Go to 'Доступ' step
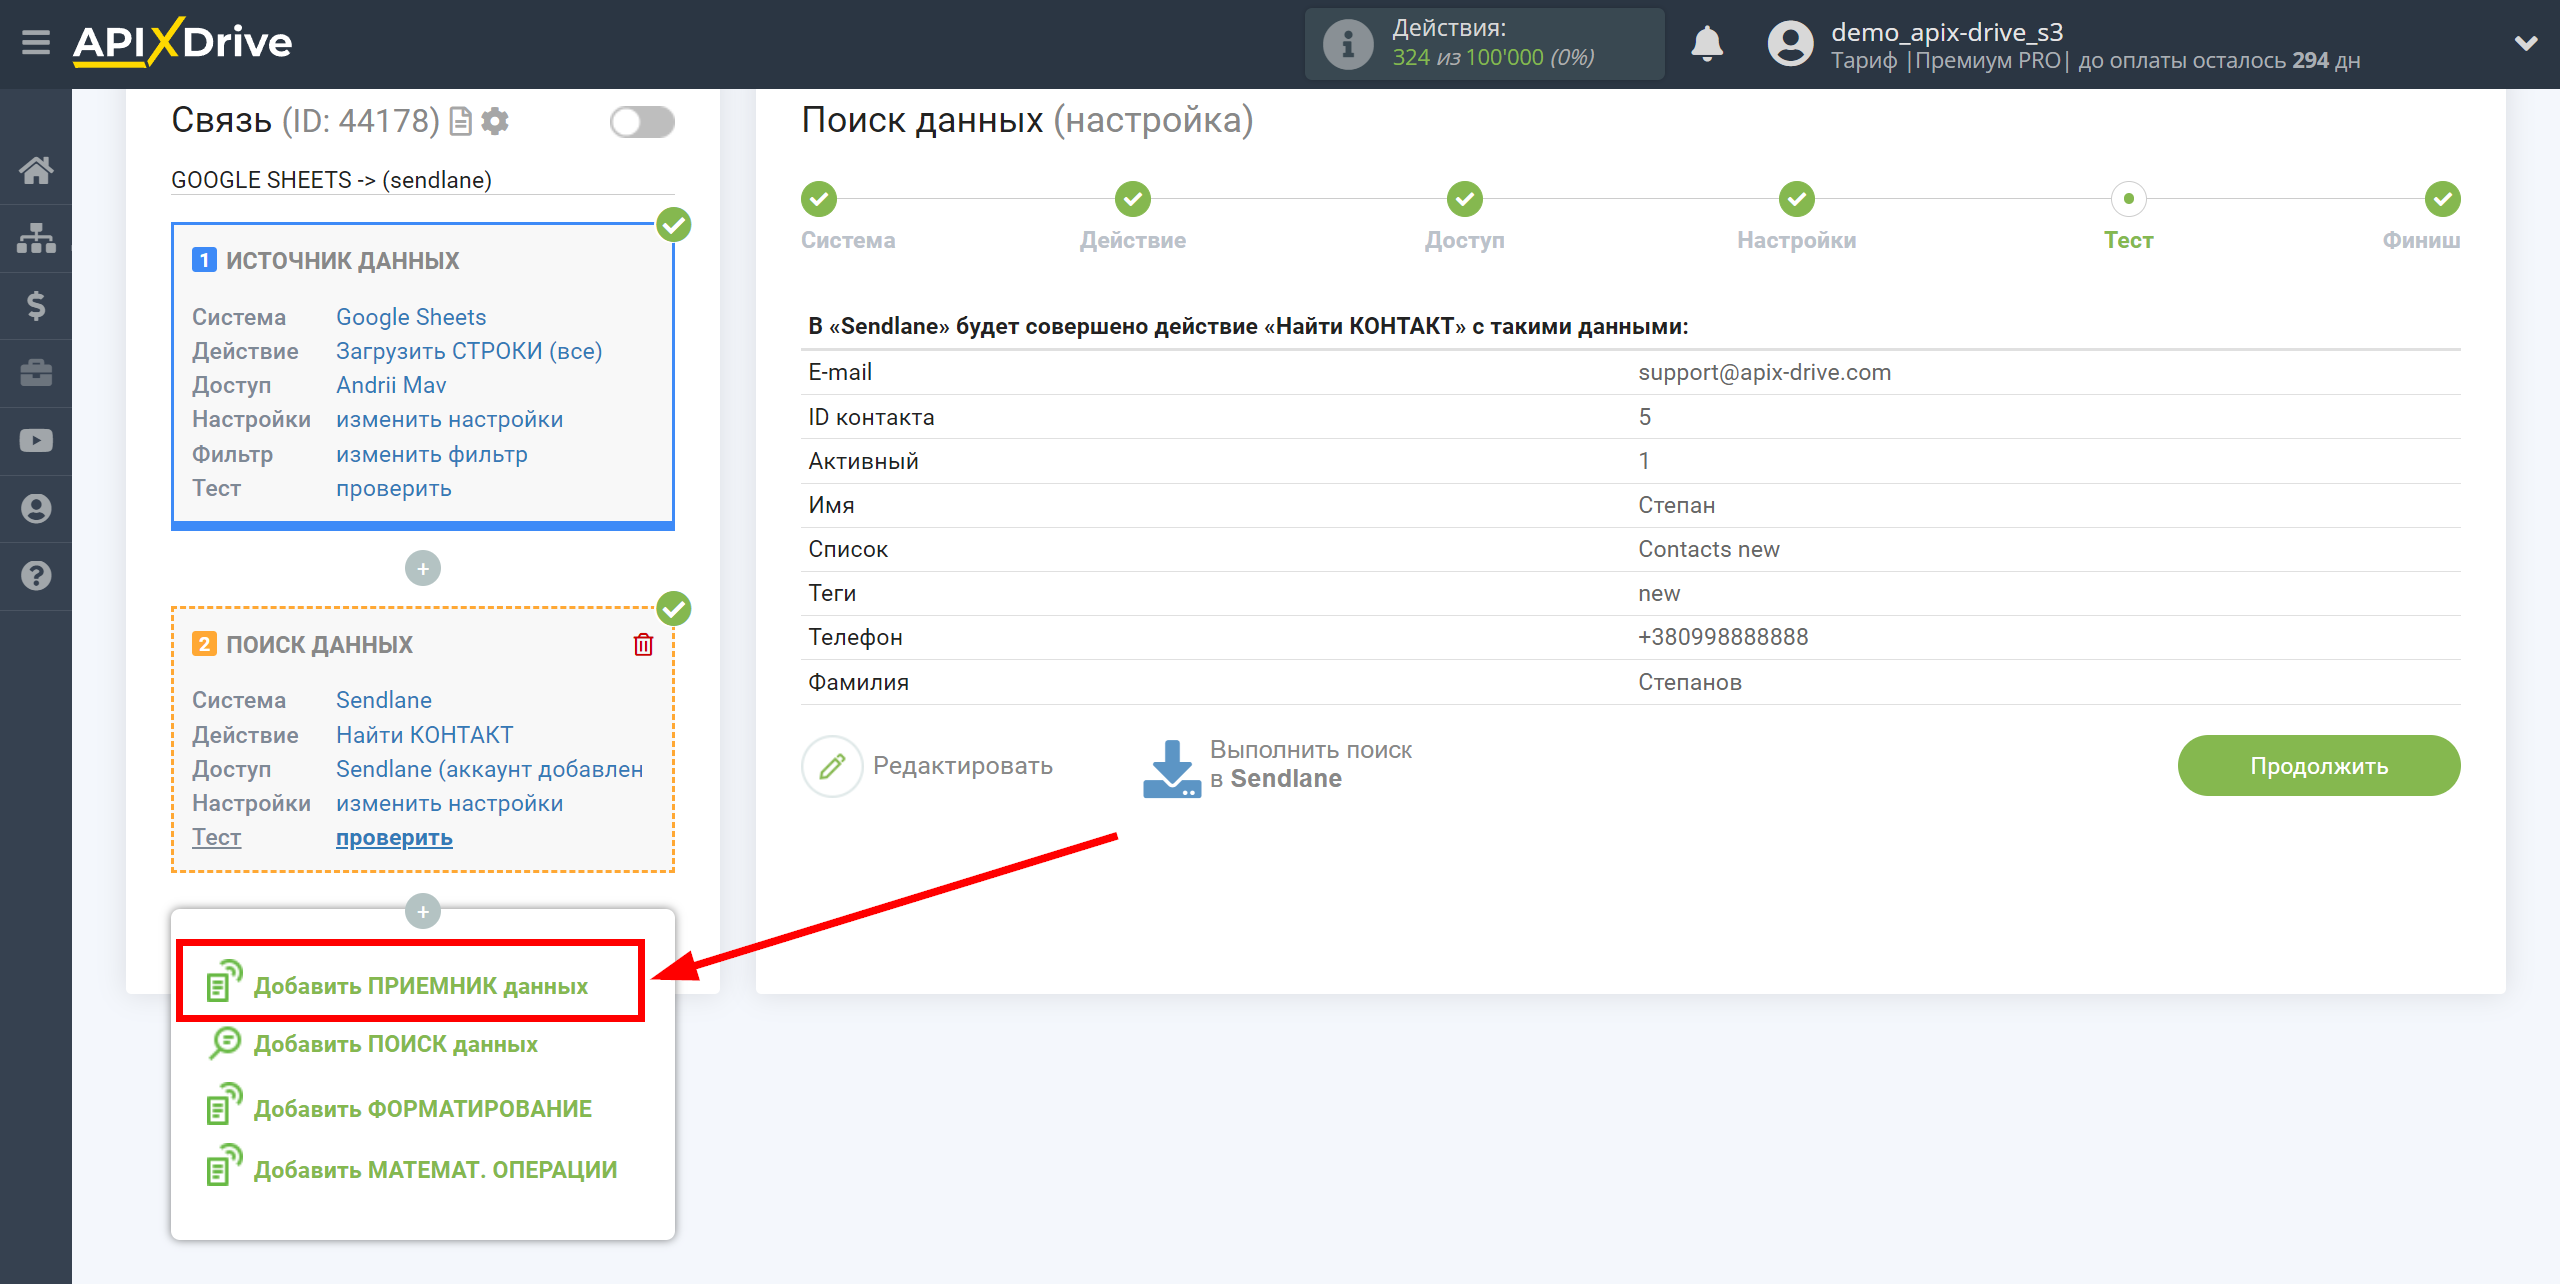Screen dimensions: 2560x1284 tap(1465, 199)
